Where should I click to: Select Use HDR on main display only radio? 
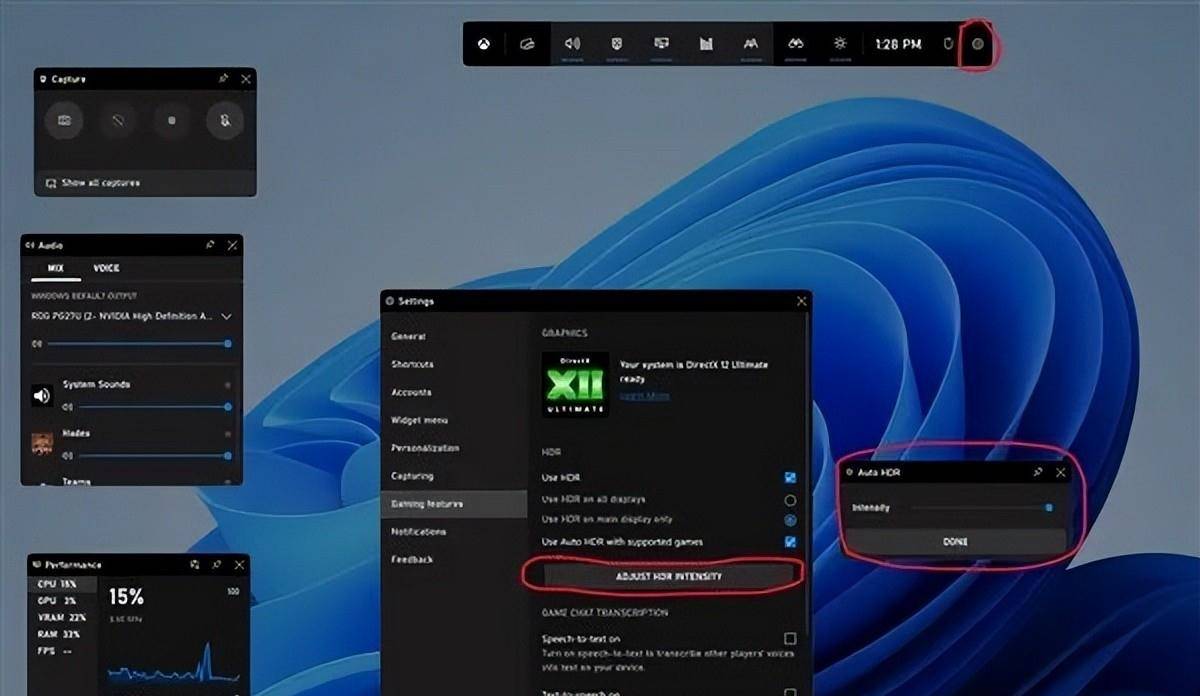pyautogui.click(x=790, y=520)
